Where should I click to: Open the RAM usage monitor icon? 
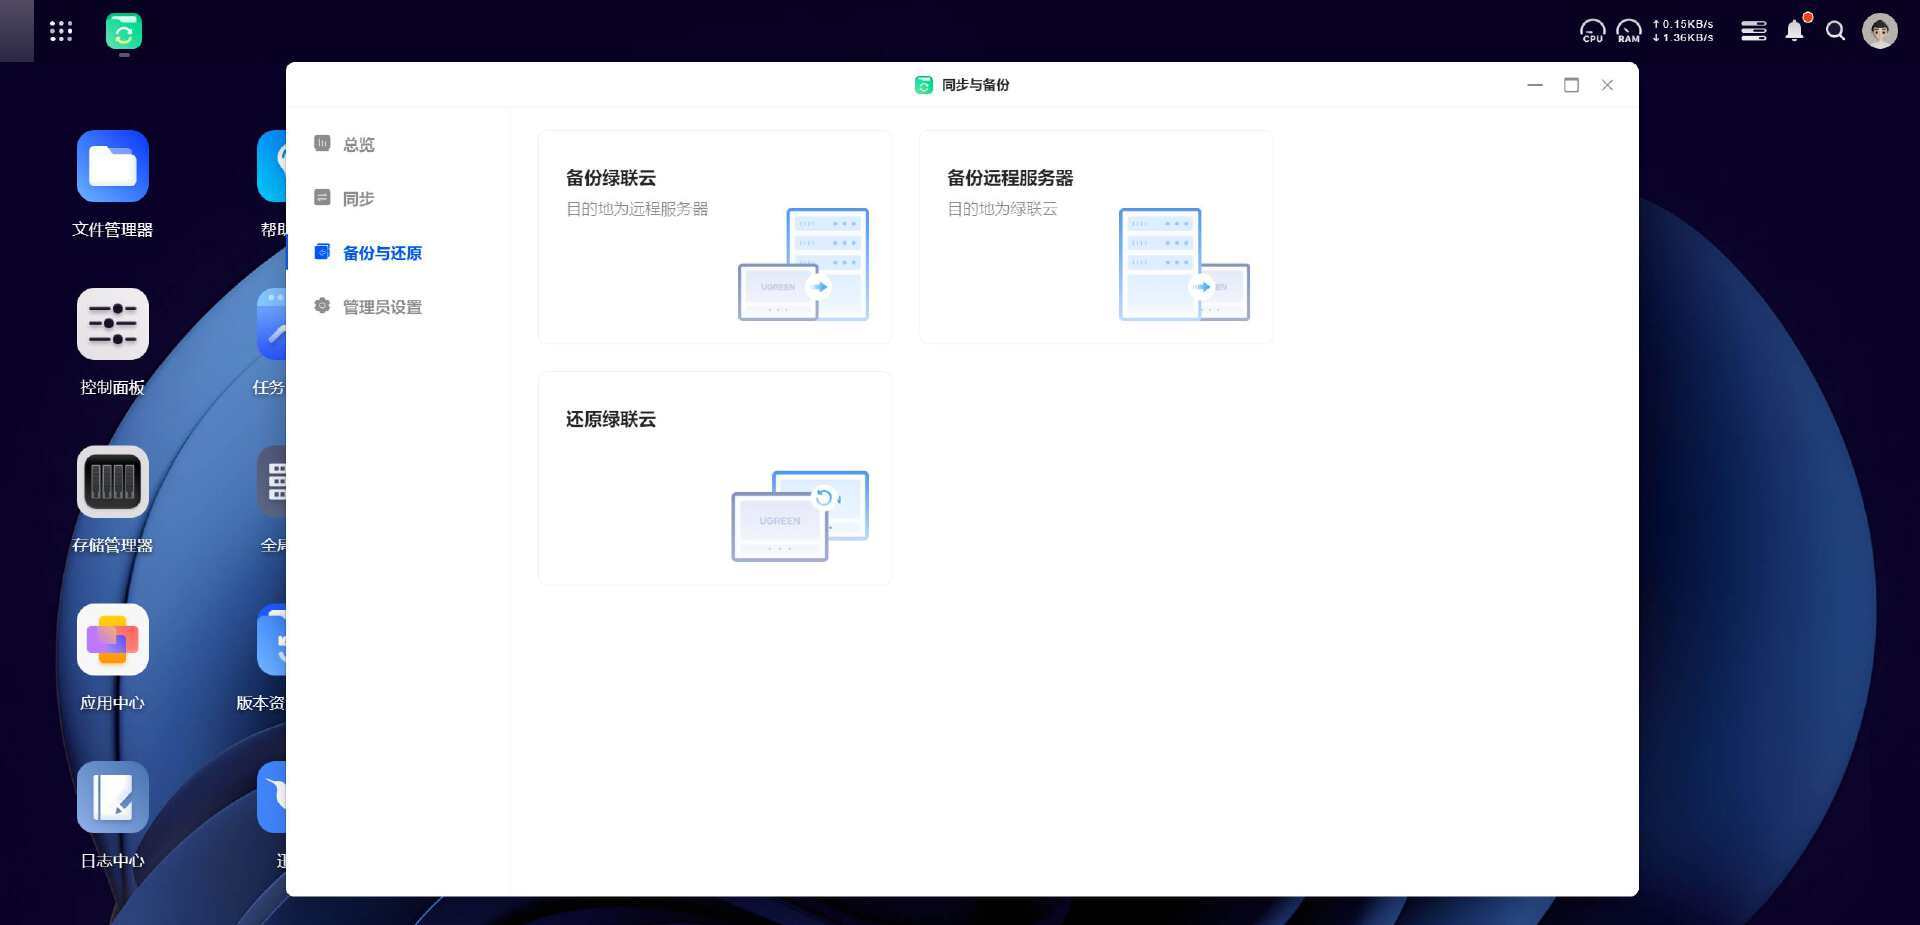point(1629,32)
